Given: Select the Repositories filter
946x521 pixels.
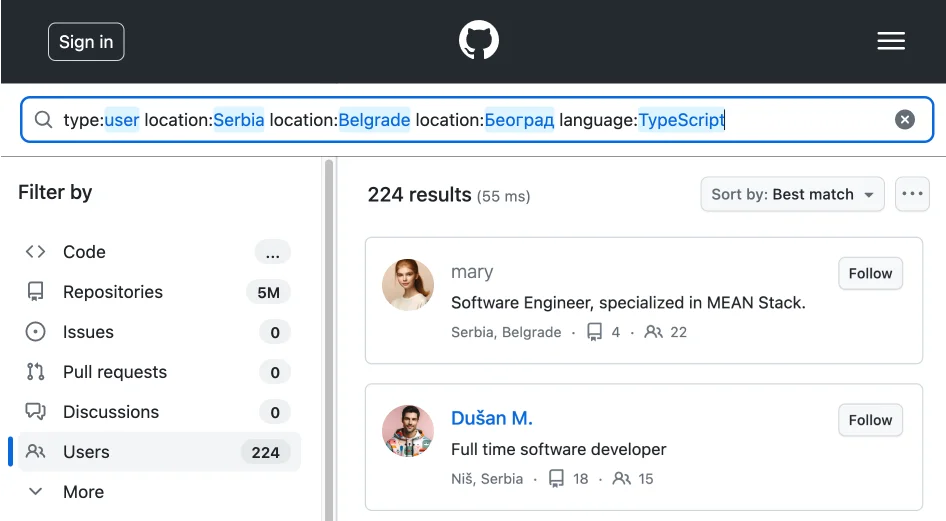Looking at the screenshot, I should pyautogui.click(x=112, y=292).
